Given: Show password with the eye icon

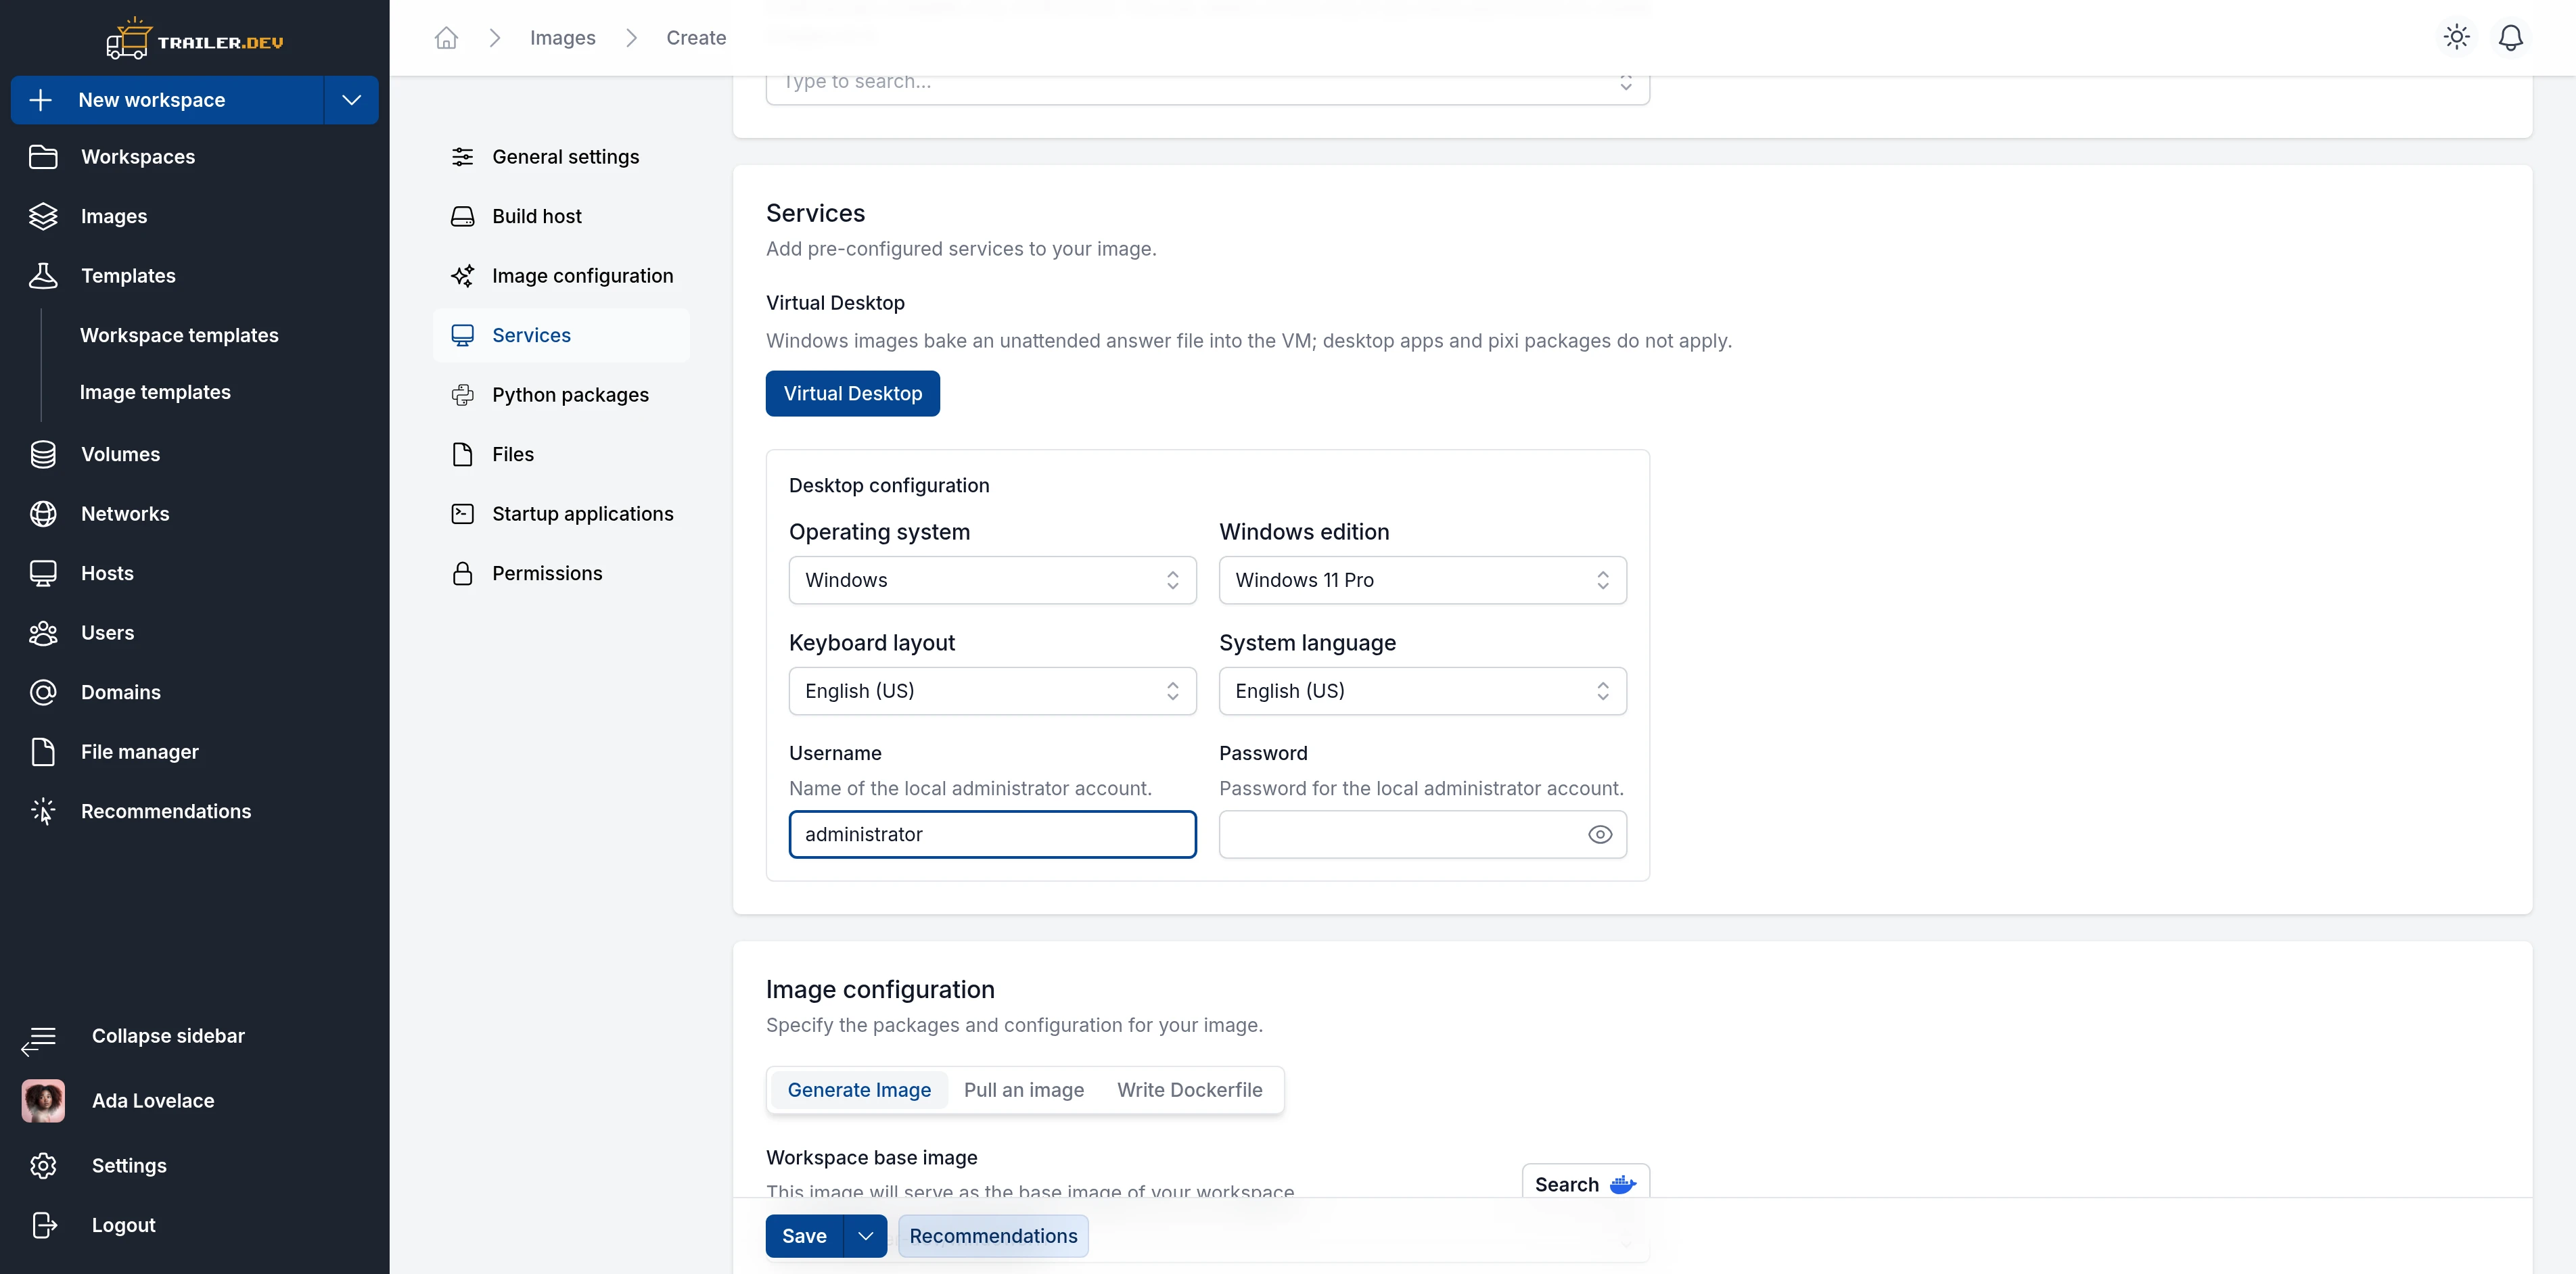Looking at the screenshot, I should point(1600,835).
